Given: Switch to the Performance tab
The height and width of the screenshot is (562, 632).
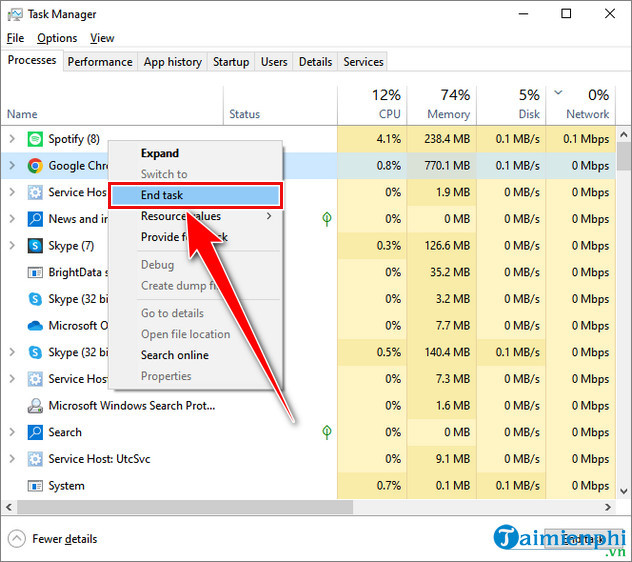Looking at the screenshot, I should tap(100, 62).
